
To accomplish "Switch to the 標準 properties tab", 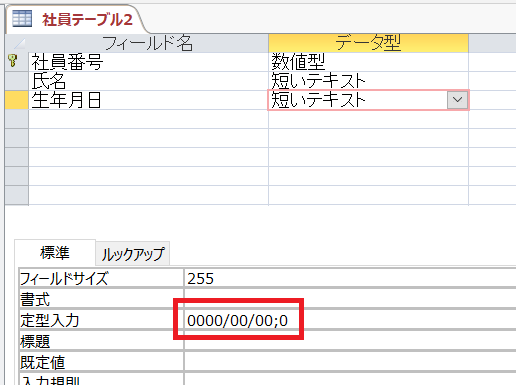I will pyautogui.click(x=55, y=253).
